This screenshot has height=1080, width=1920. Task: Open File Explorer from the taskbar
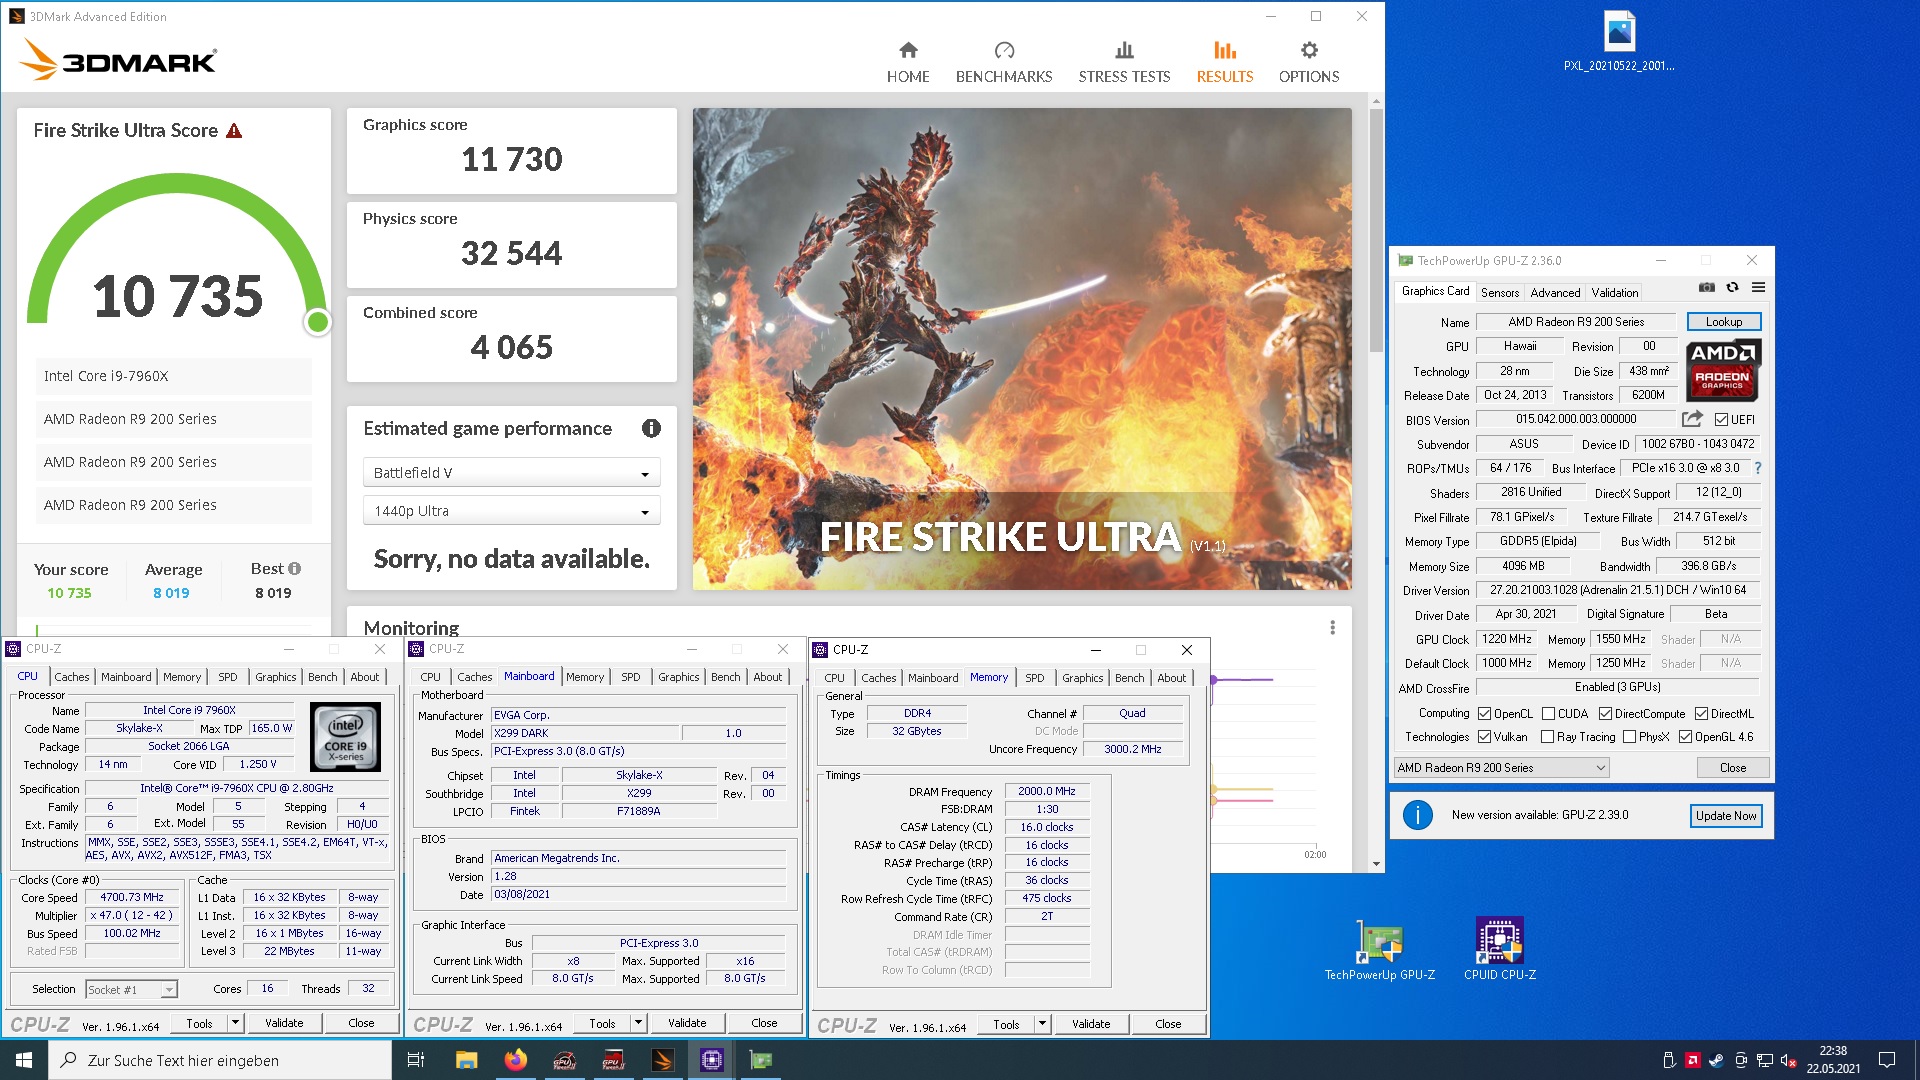point(466,1060)
